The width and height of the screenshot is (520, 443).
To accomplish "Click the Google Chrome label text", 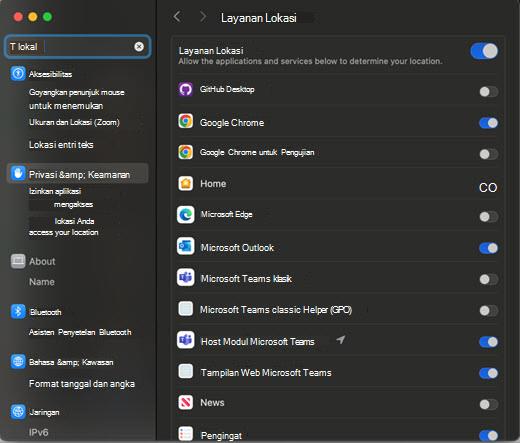I will [x=232, y=123].
